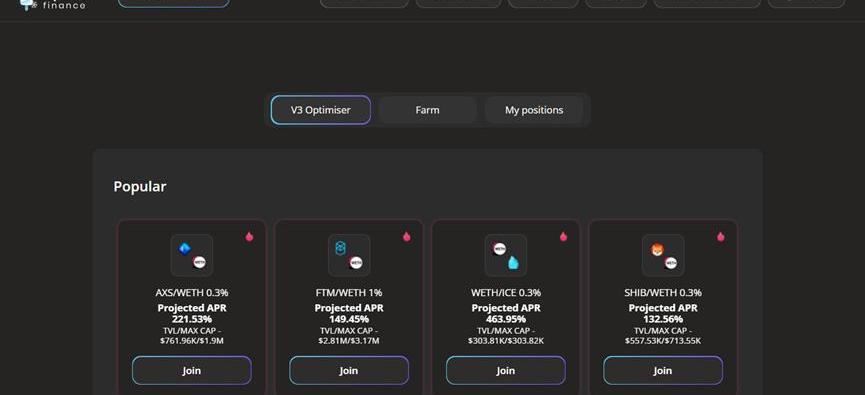Click the flame icon on SHIB/WETH card
This screenshot has height=395, width=865.
click(720, 237)
